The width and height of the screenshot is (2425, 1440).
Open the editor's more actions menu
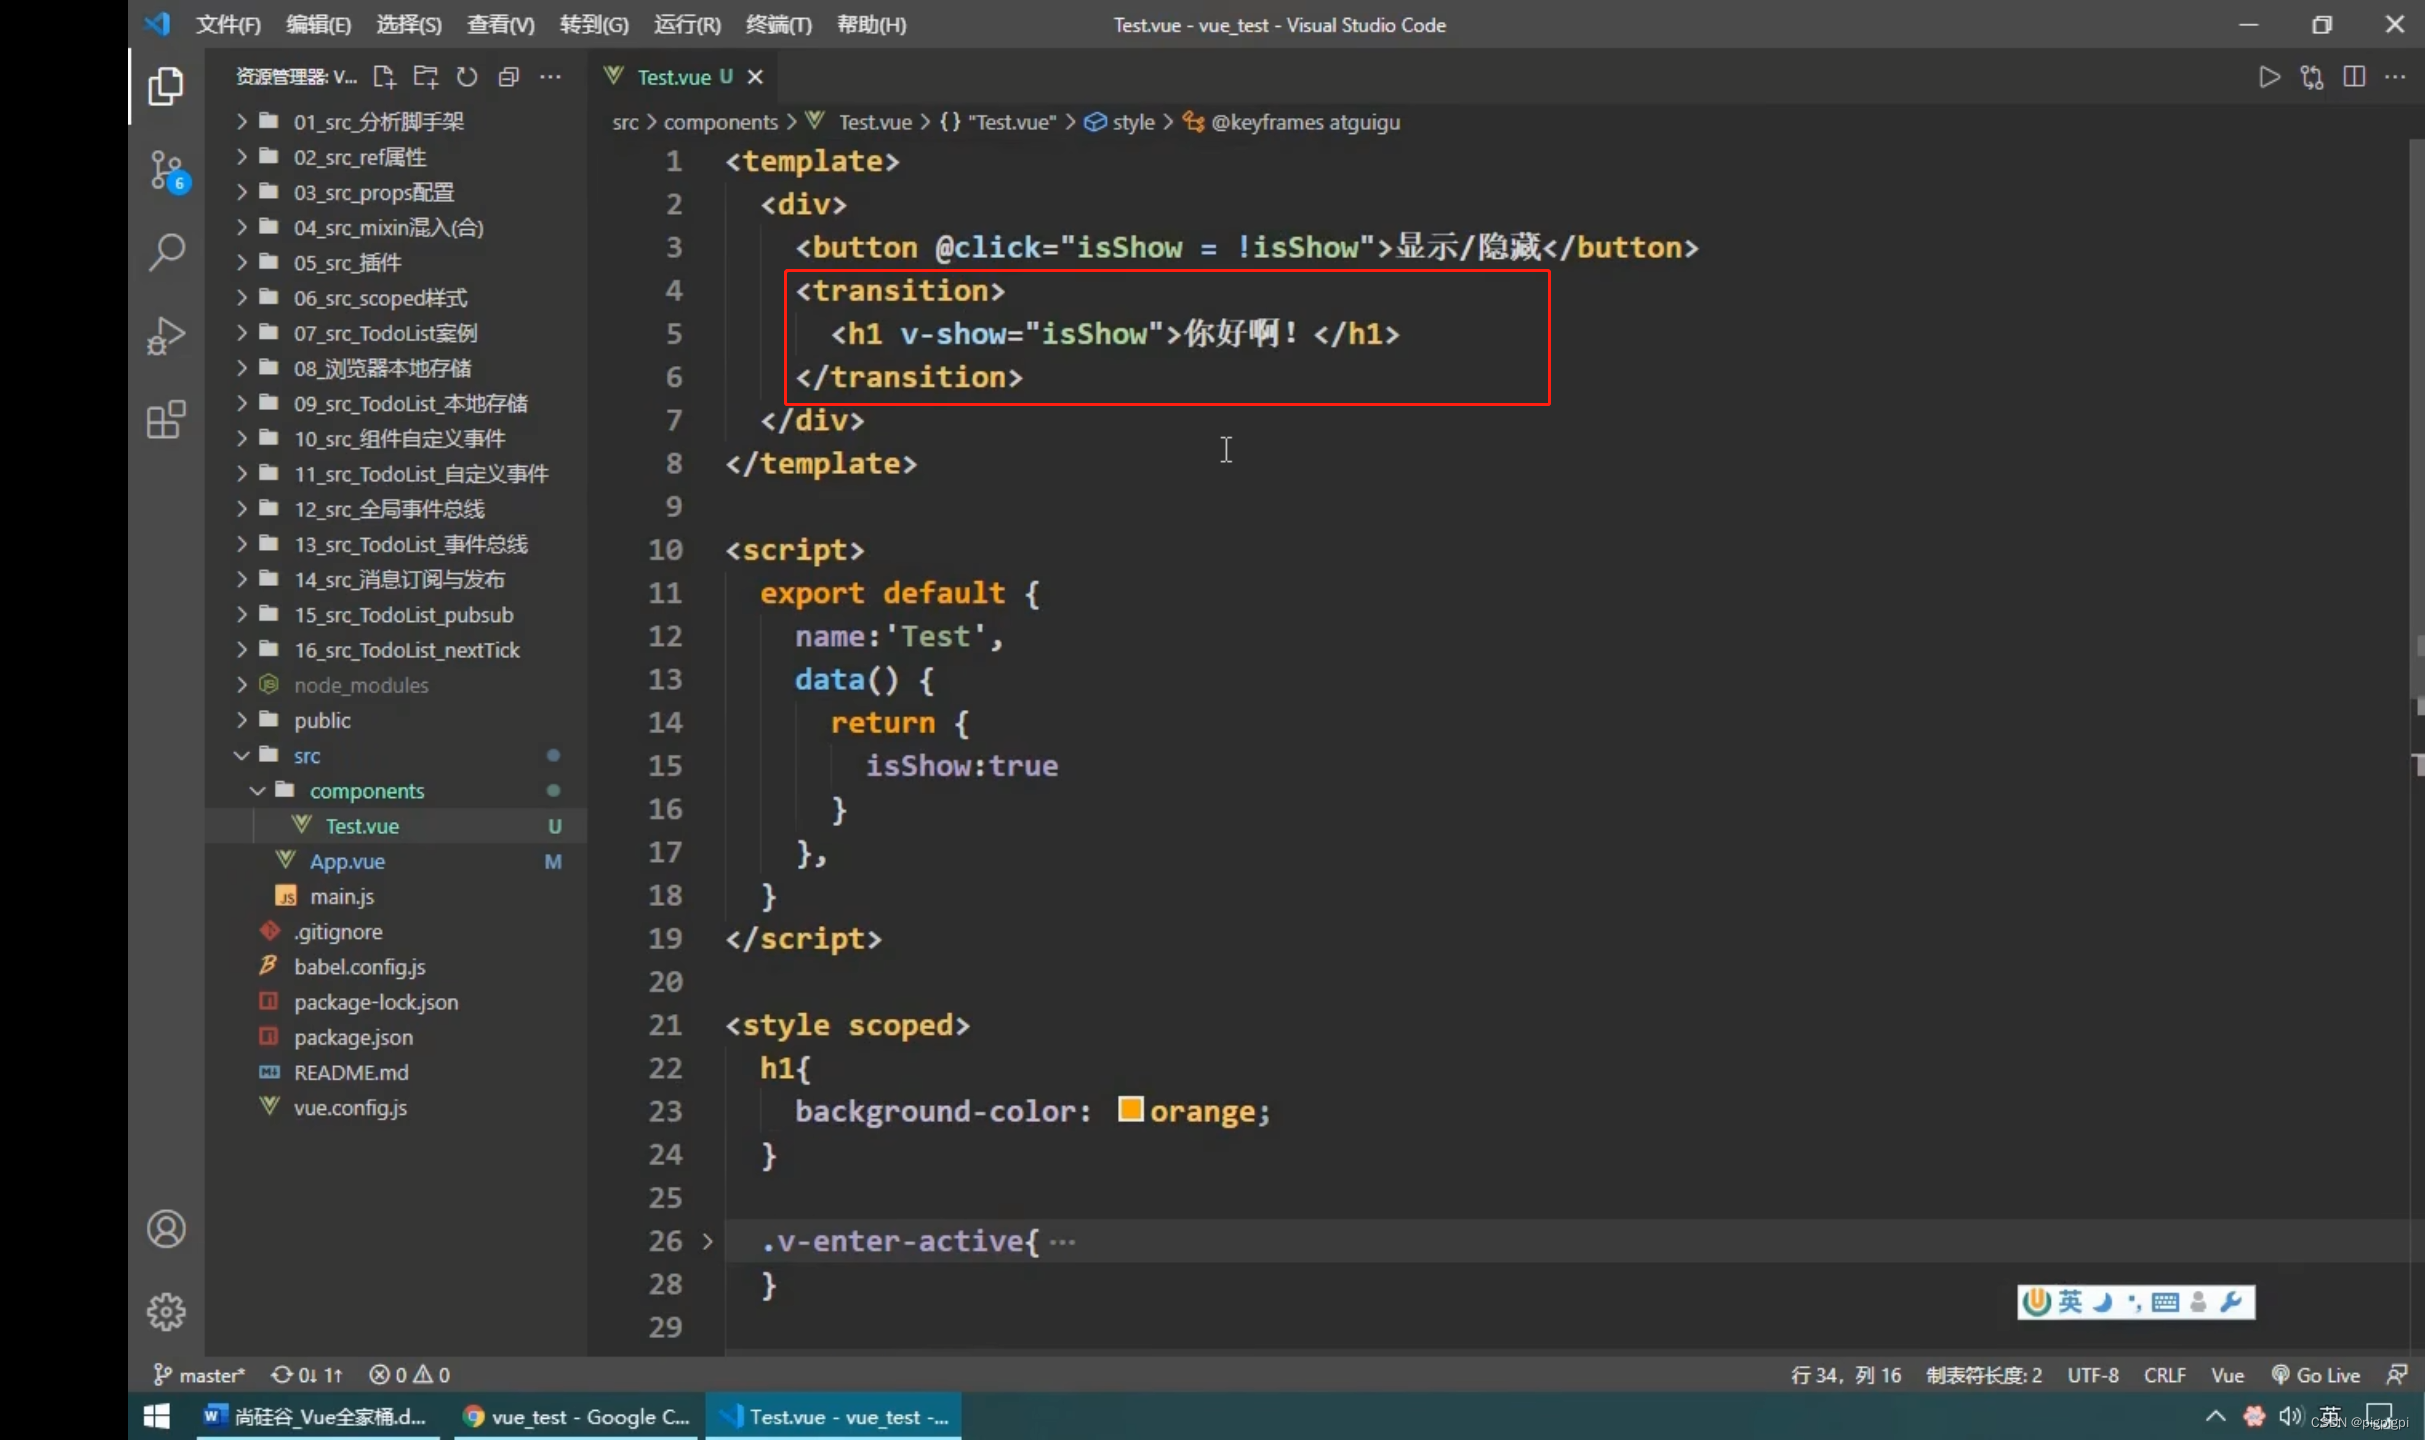(x=2396, y=77)
